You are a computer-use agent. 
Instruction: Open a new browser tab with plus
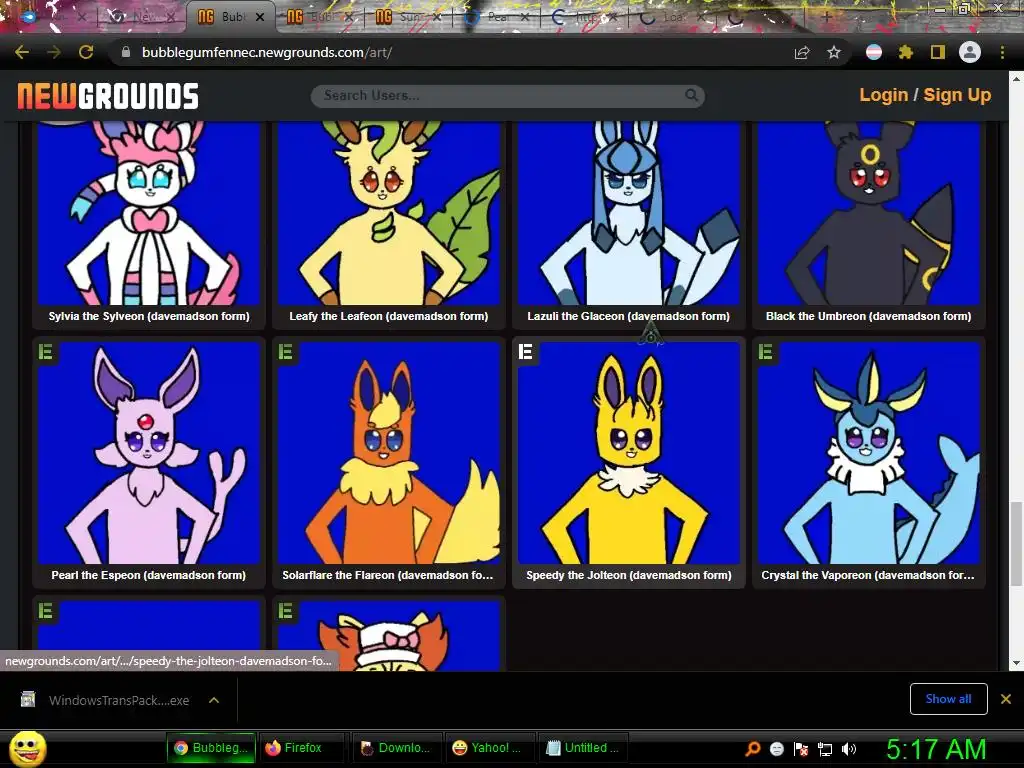point(826,17)
